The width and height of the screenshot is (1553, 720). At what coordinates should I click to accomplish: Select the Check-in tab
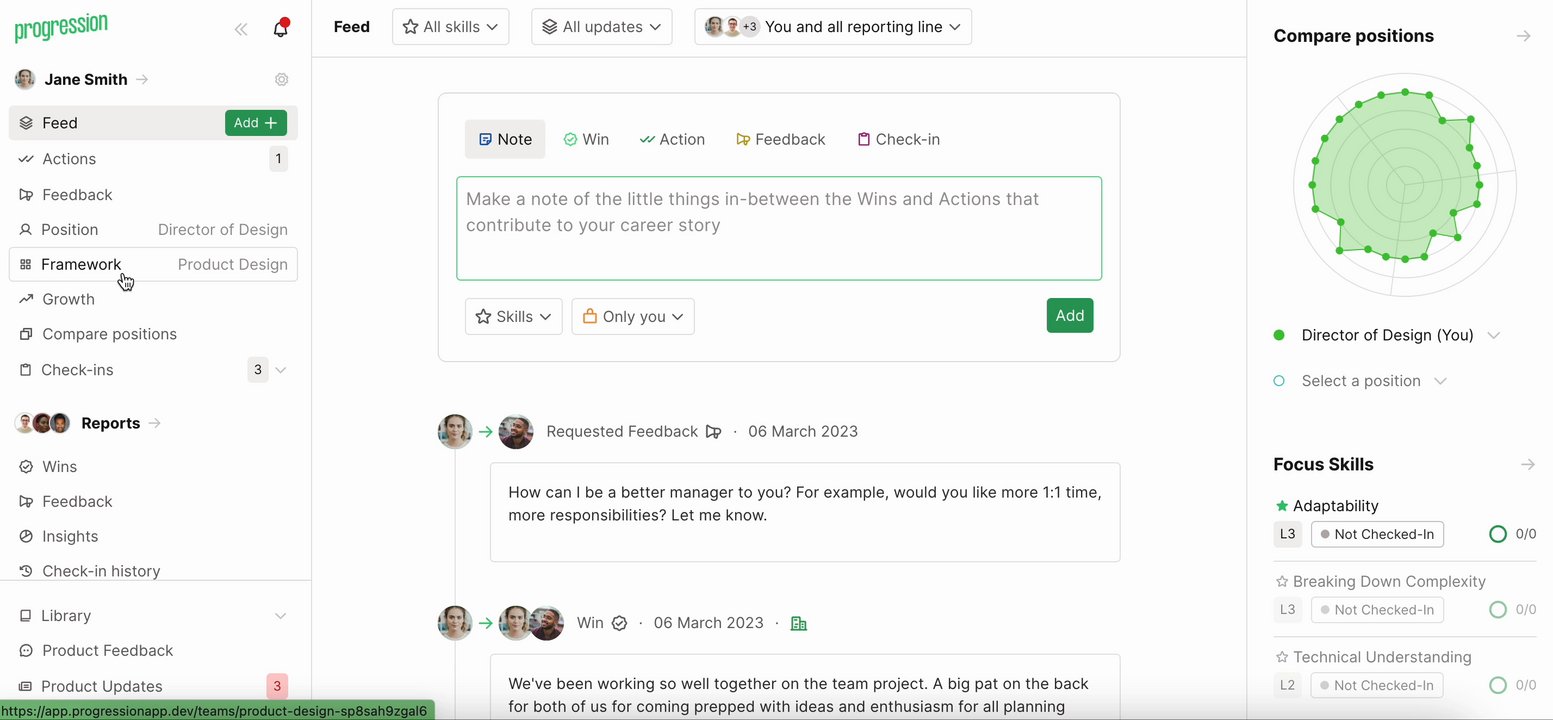click(x=898, y=139)
